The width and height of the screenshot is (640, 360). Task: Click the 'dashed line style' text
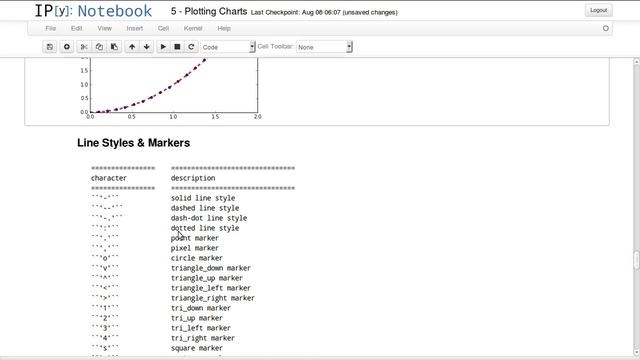coord(205,208)
